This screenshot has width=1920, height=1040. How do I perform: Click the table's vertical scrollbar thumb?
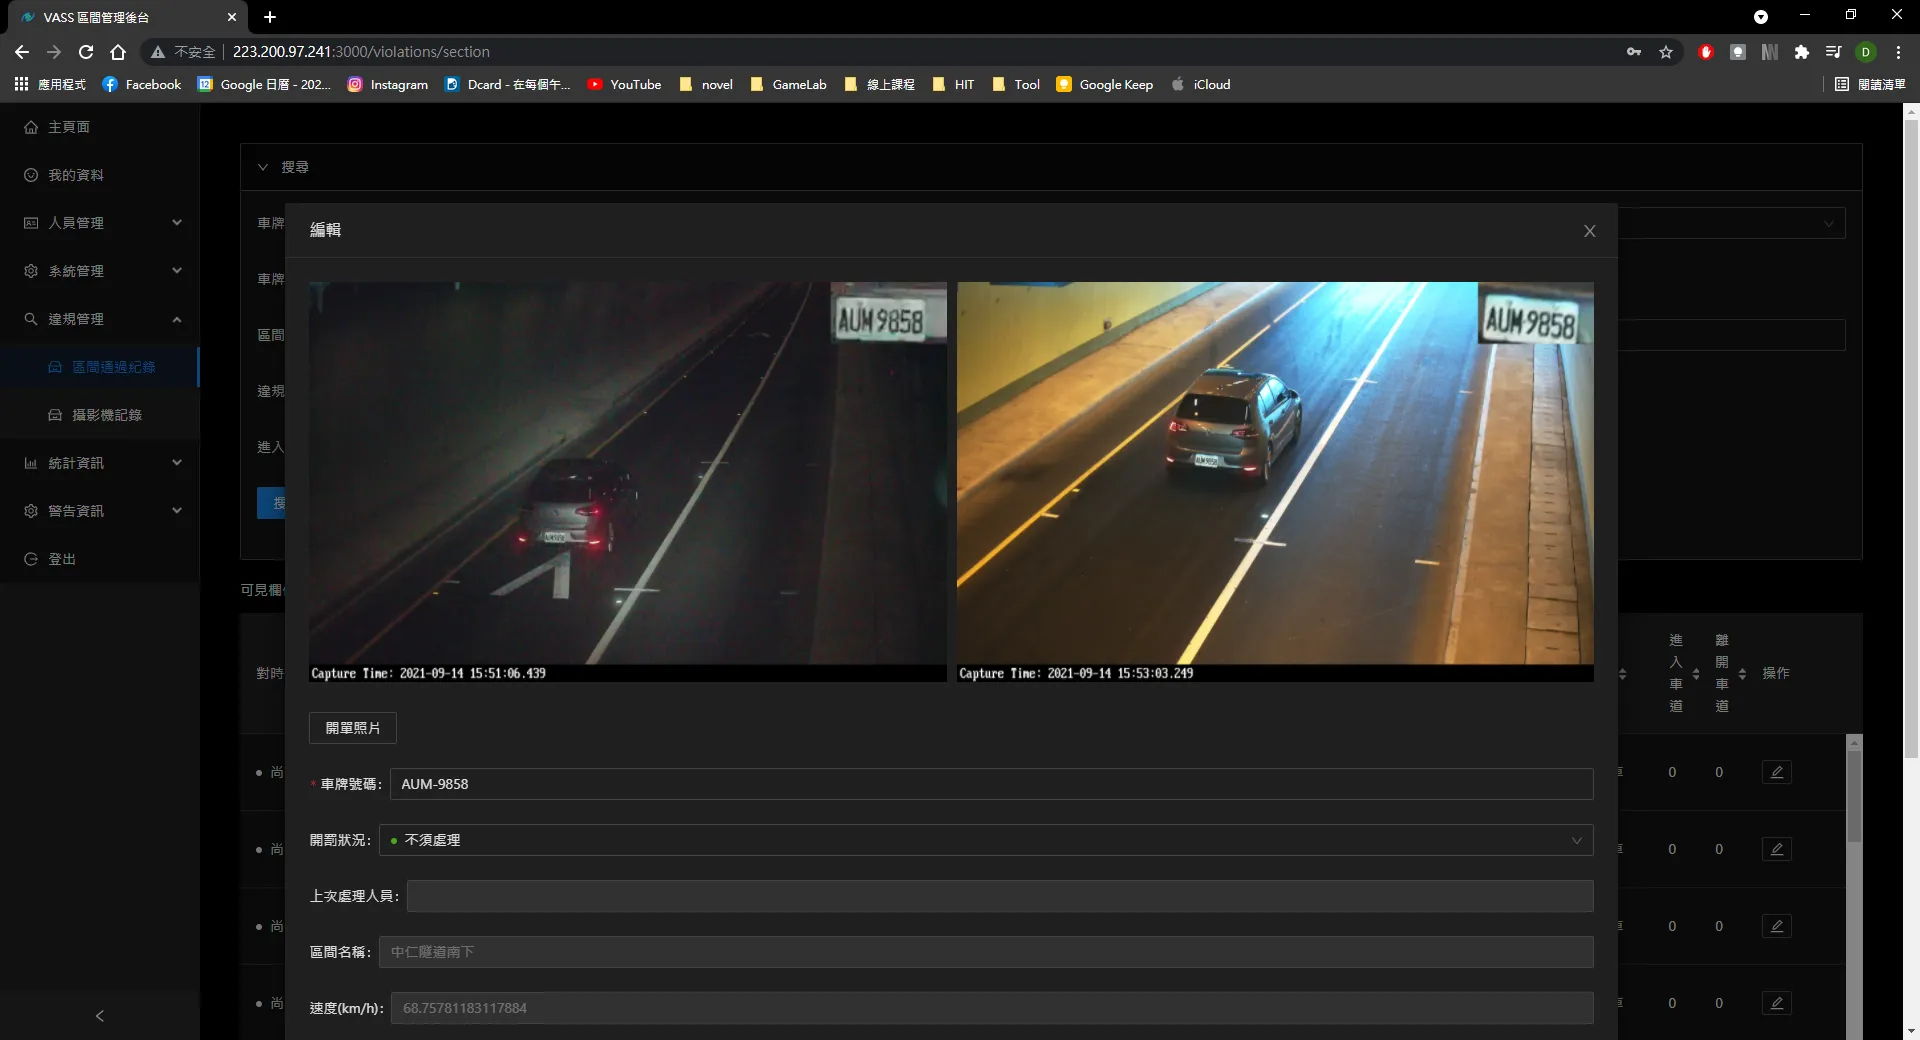coord(1854,795)
